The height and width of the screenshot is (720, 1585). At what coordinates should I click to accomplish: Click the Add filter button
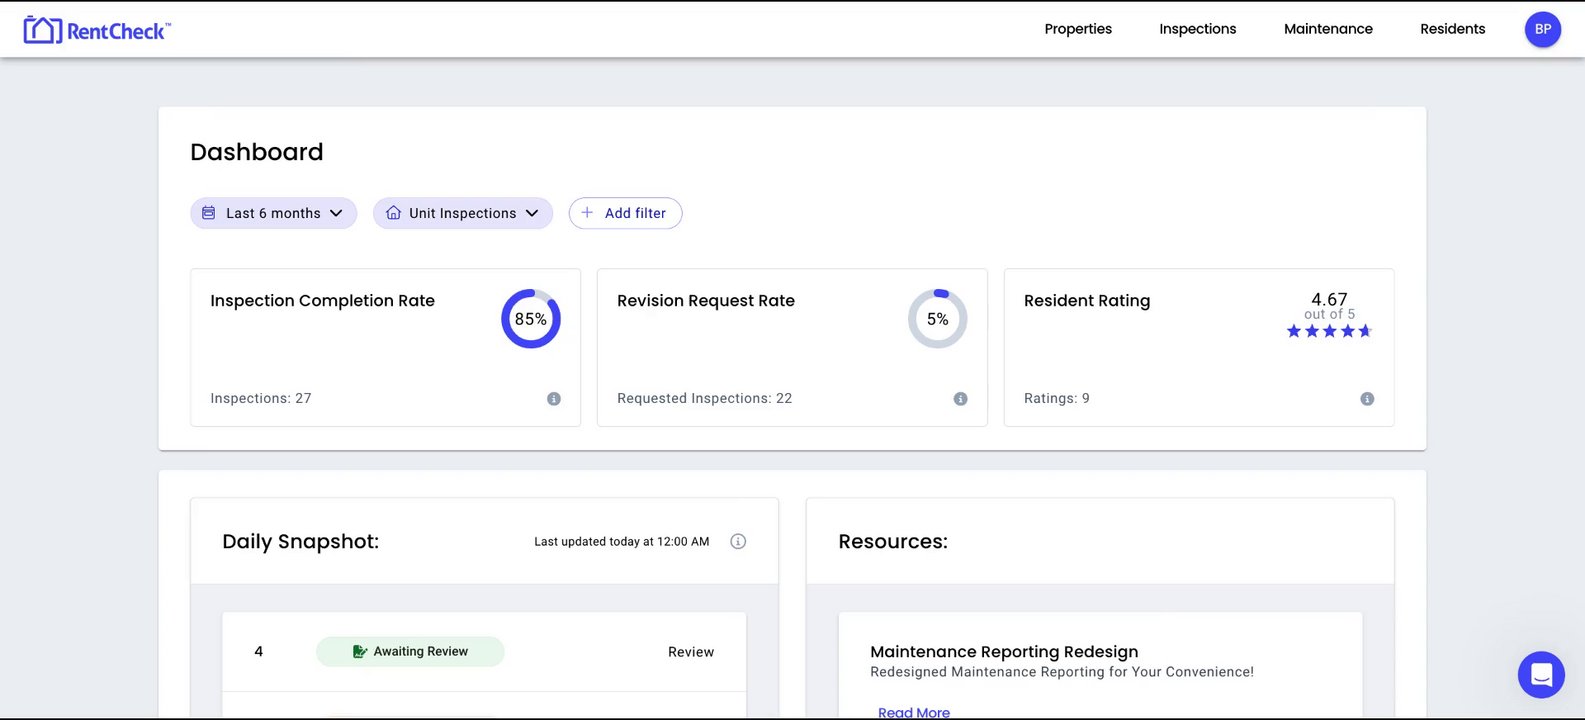pyautogui.click(x=625, y=213)
